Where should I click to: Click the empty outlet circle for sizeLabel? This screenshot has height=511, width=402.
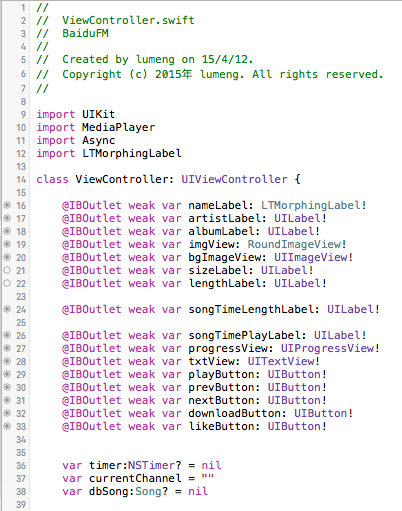[7, 270]
